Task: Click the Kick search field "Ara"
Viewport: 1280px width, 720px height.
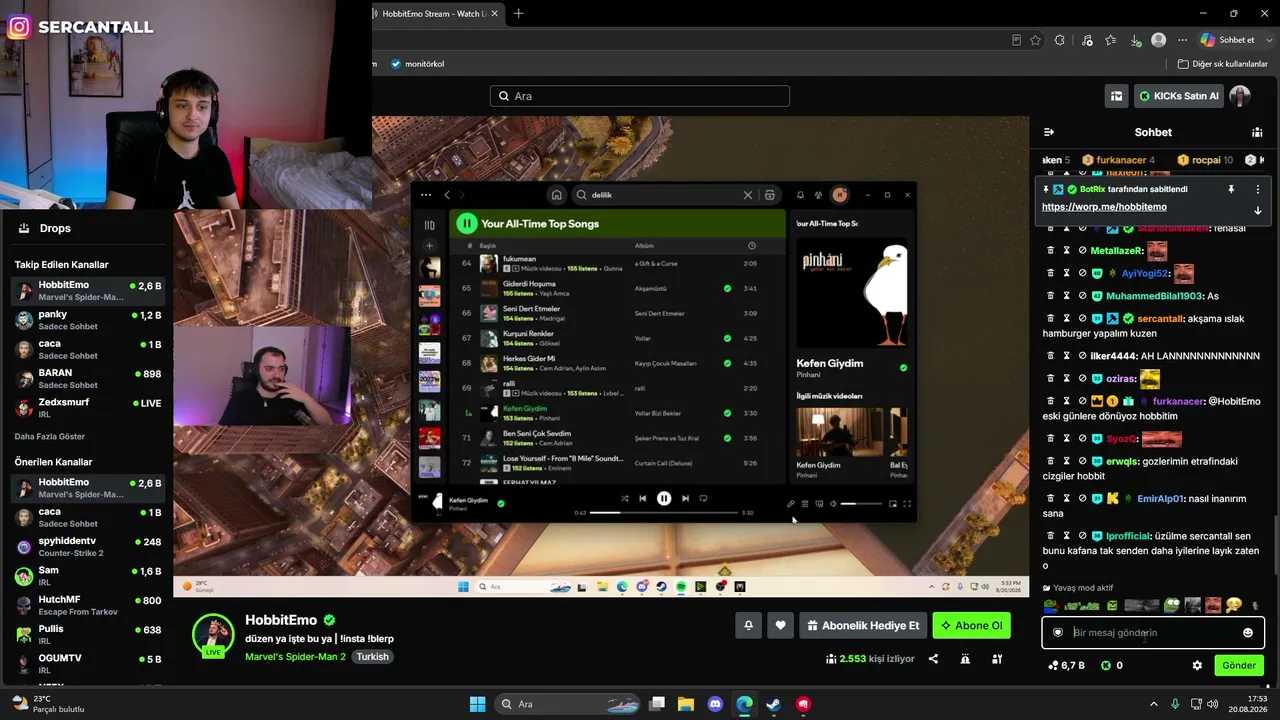Action: 640,96
